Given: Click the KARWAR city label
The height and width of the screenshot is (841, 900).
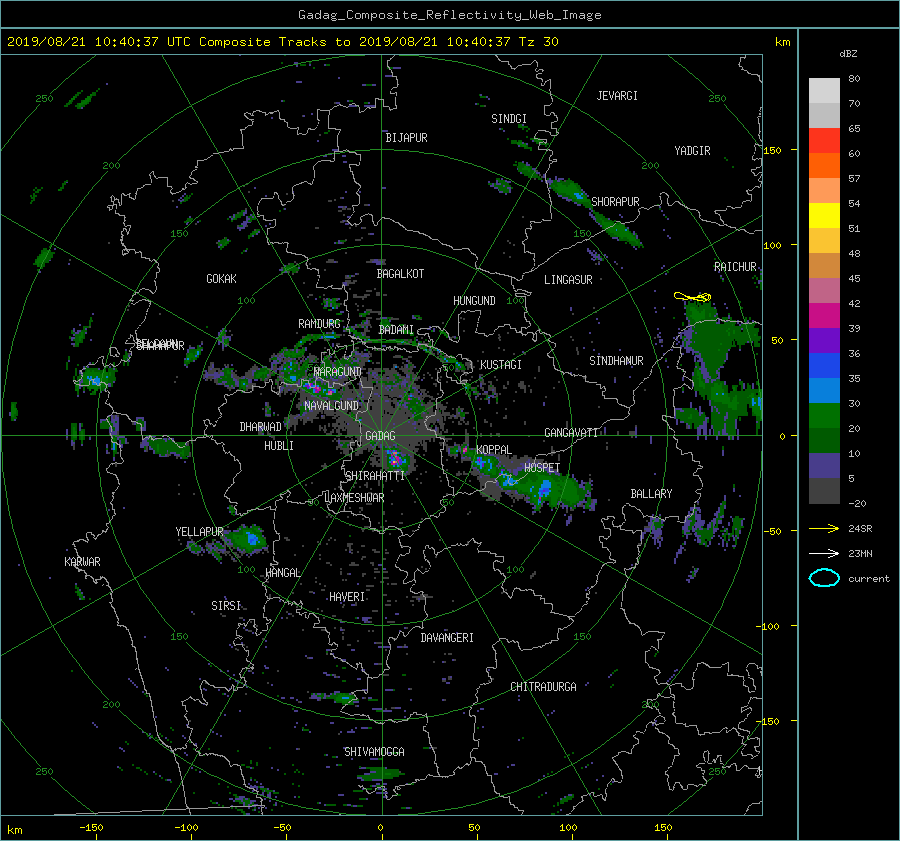Looking at the screenshot, I should pyautogui.click(x=82, y=561).
